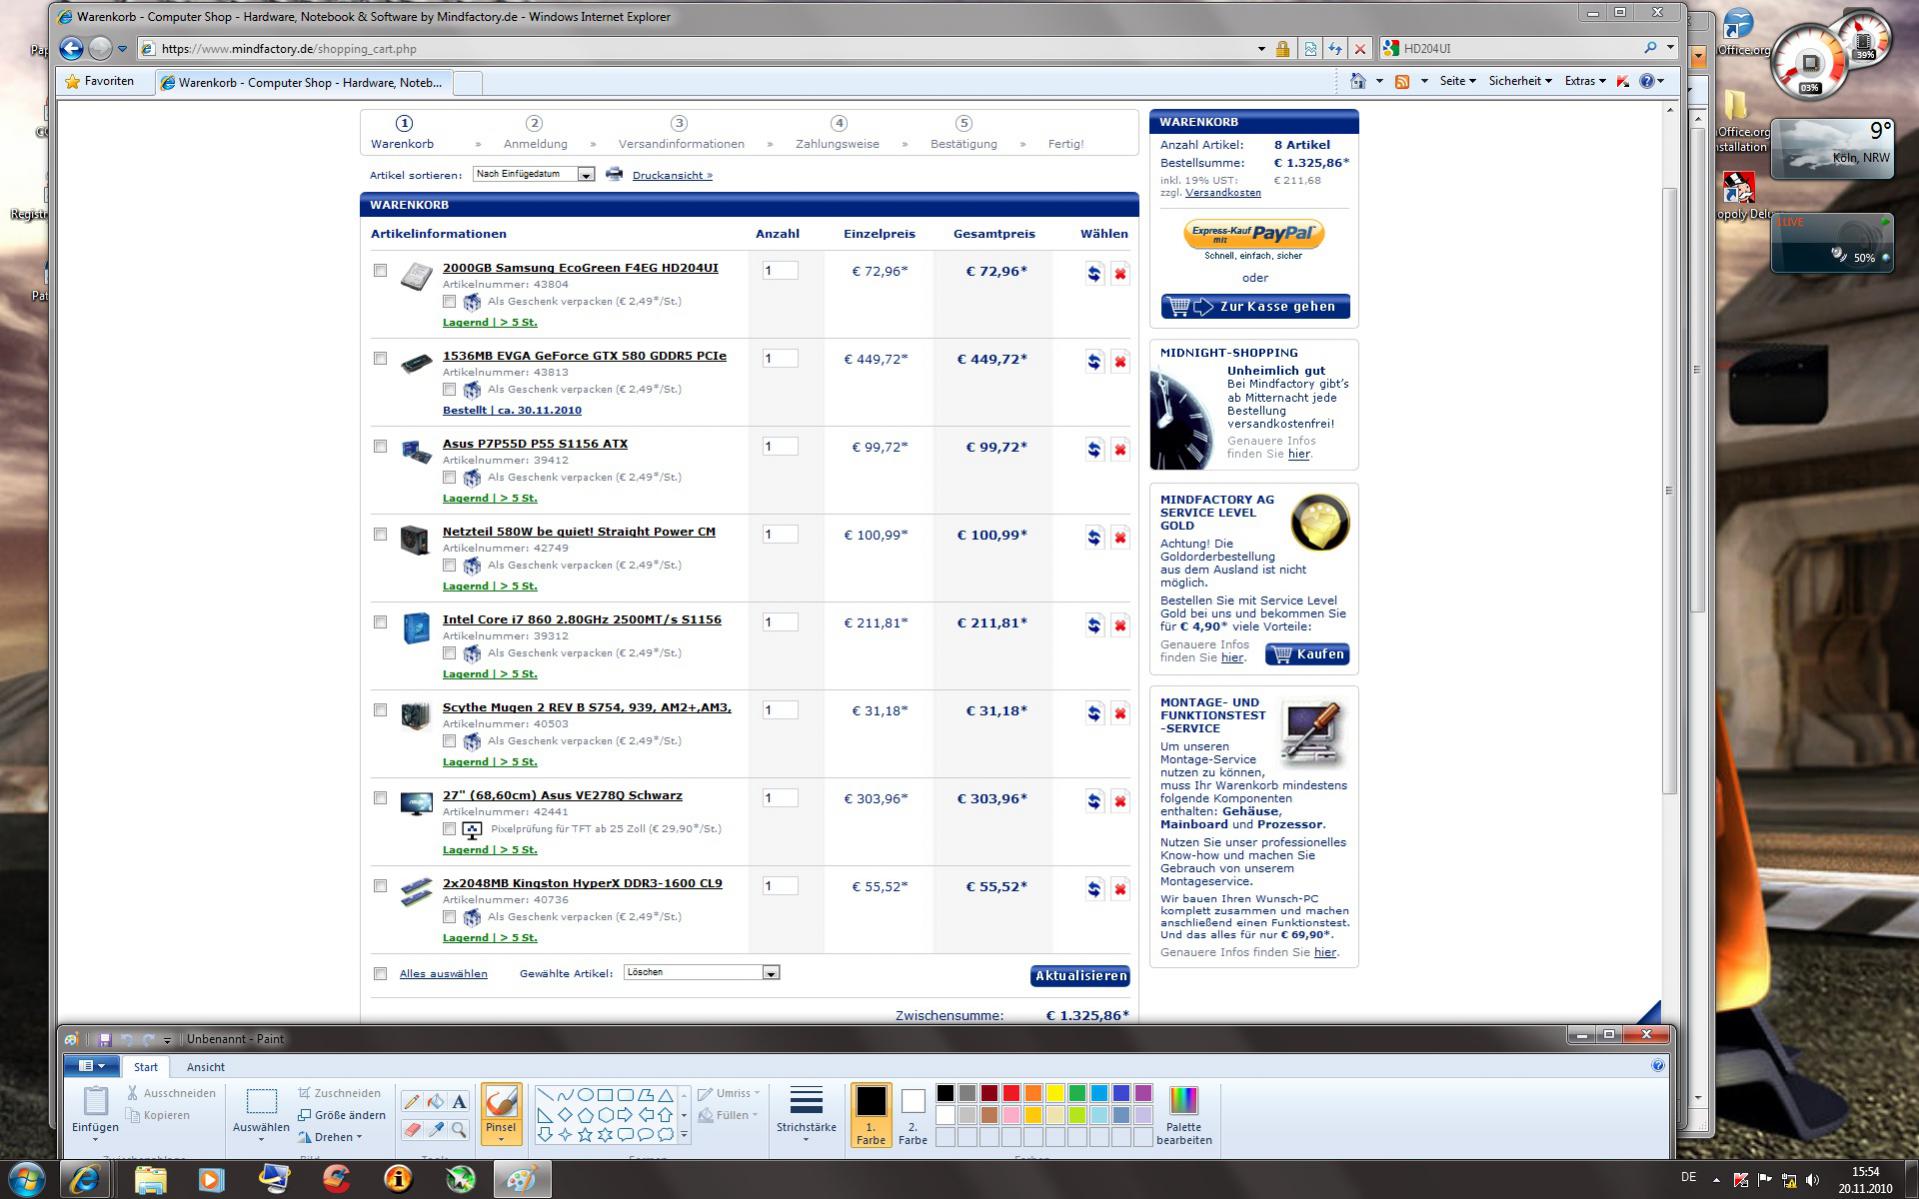Screen dimensions: 1919x1199
Task: Select the pencil tool in Paint
Action: click(x=411, y=1102)
